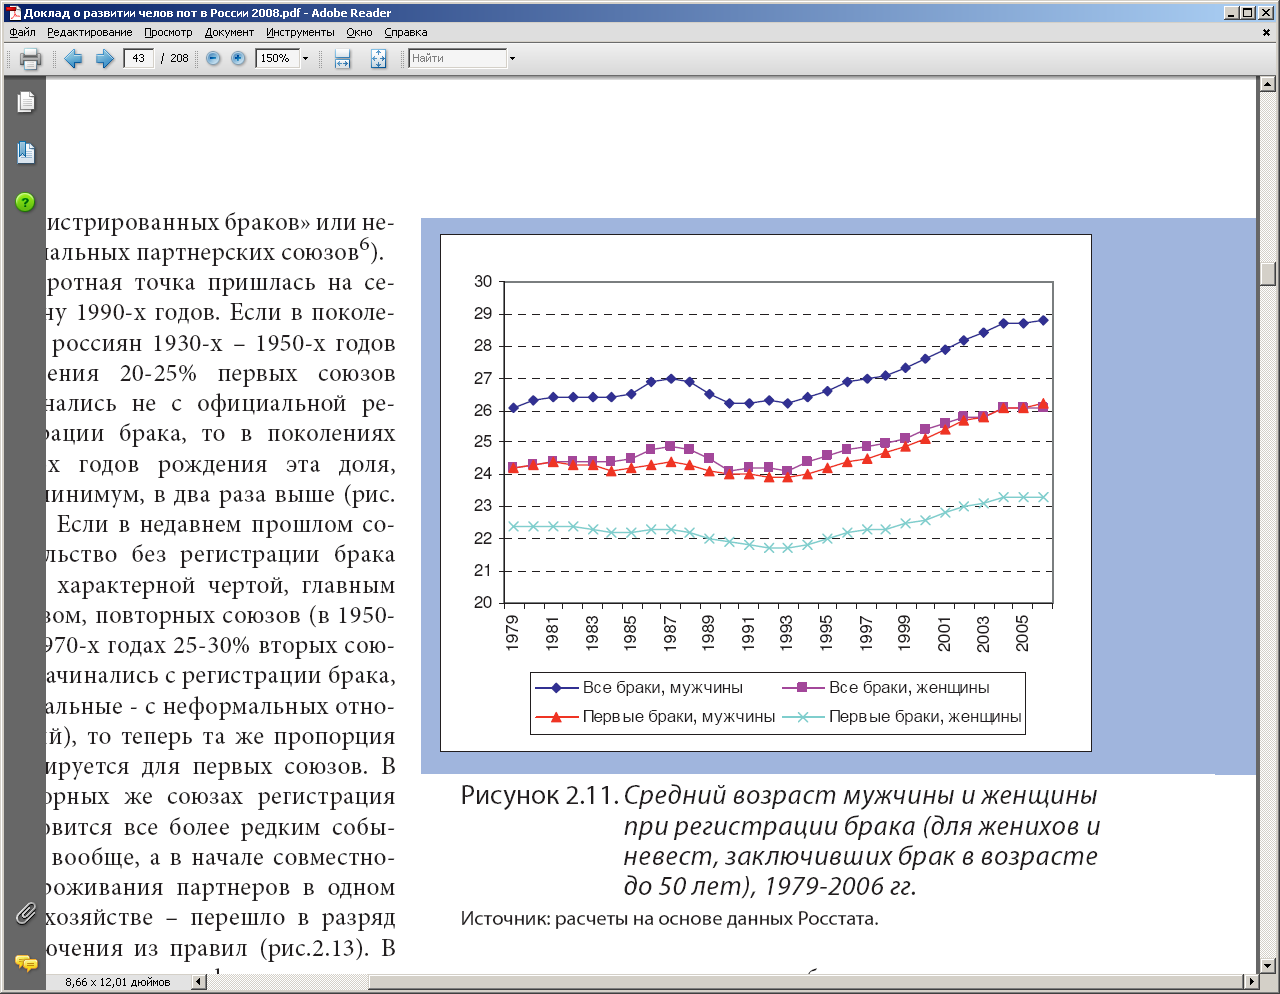Click the page number field showing 43
1280x994 pixels.
point(138,59)
